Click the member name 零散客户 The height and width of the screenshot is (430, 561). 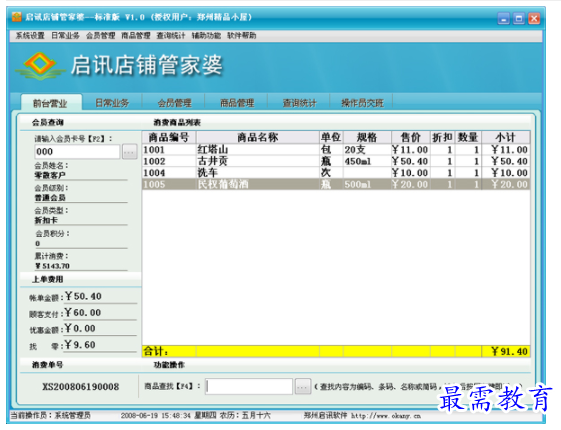click(x=50, y=175)
